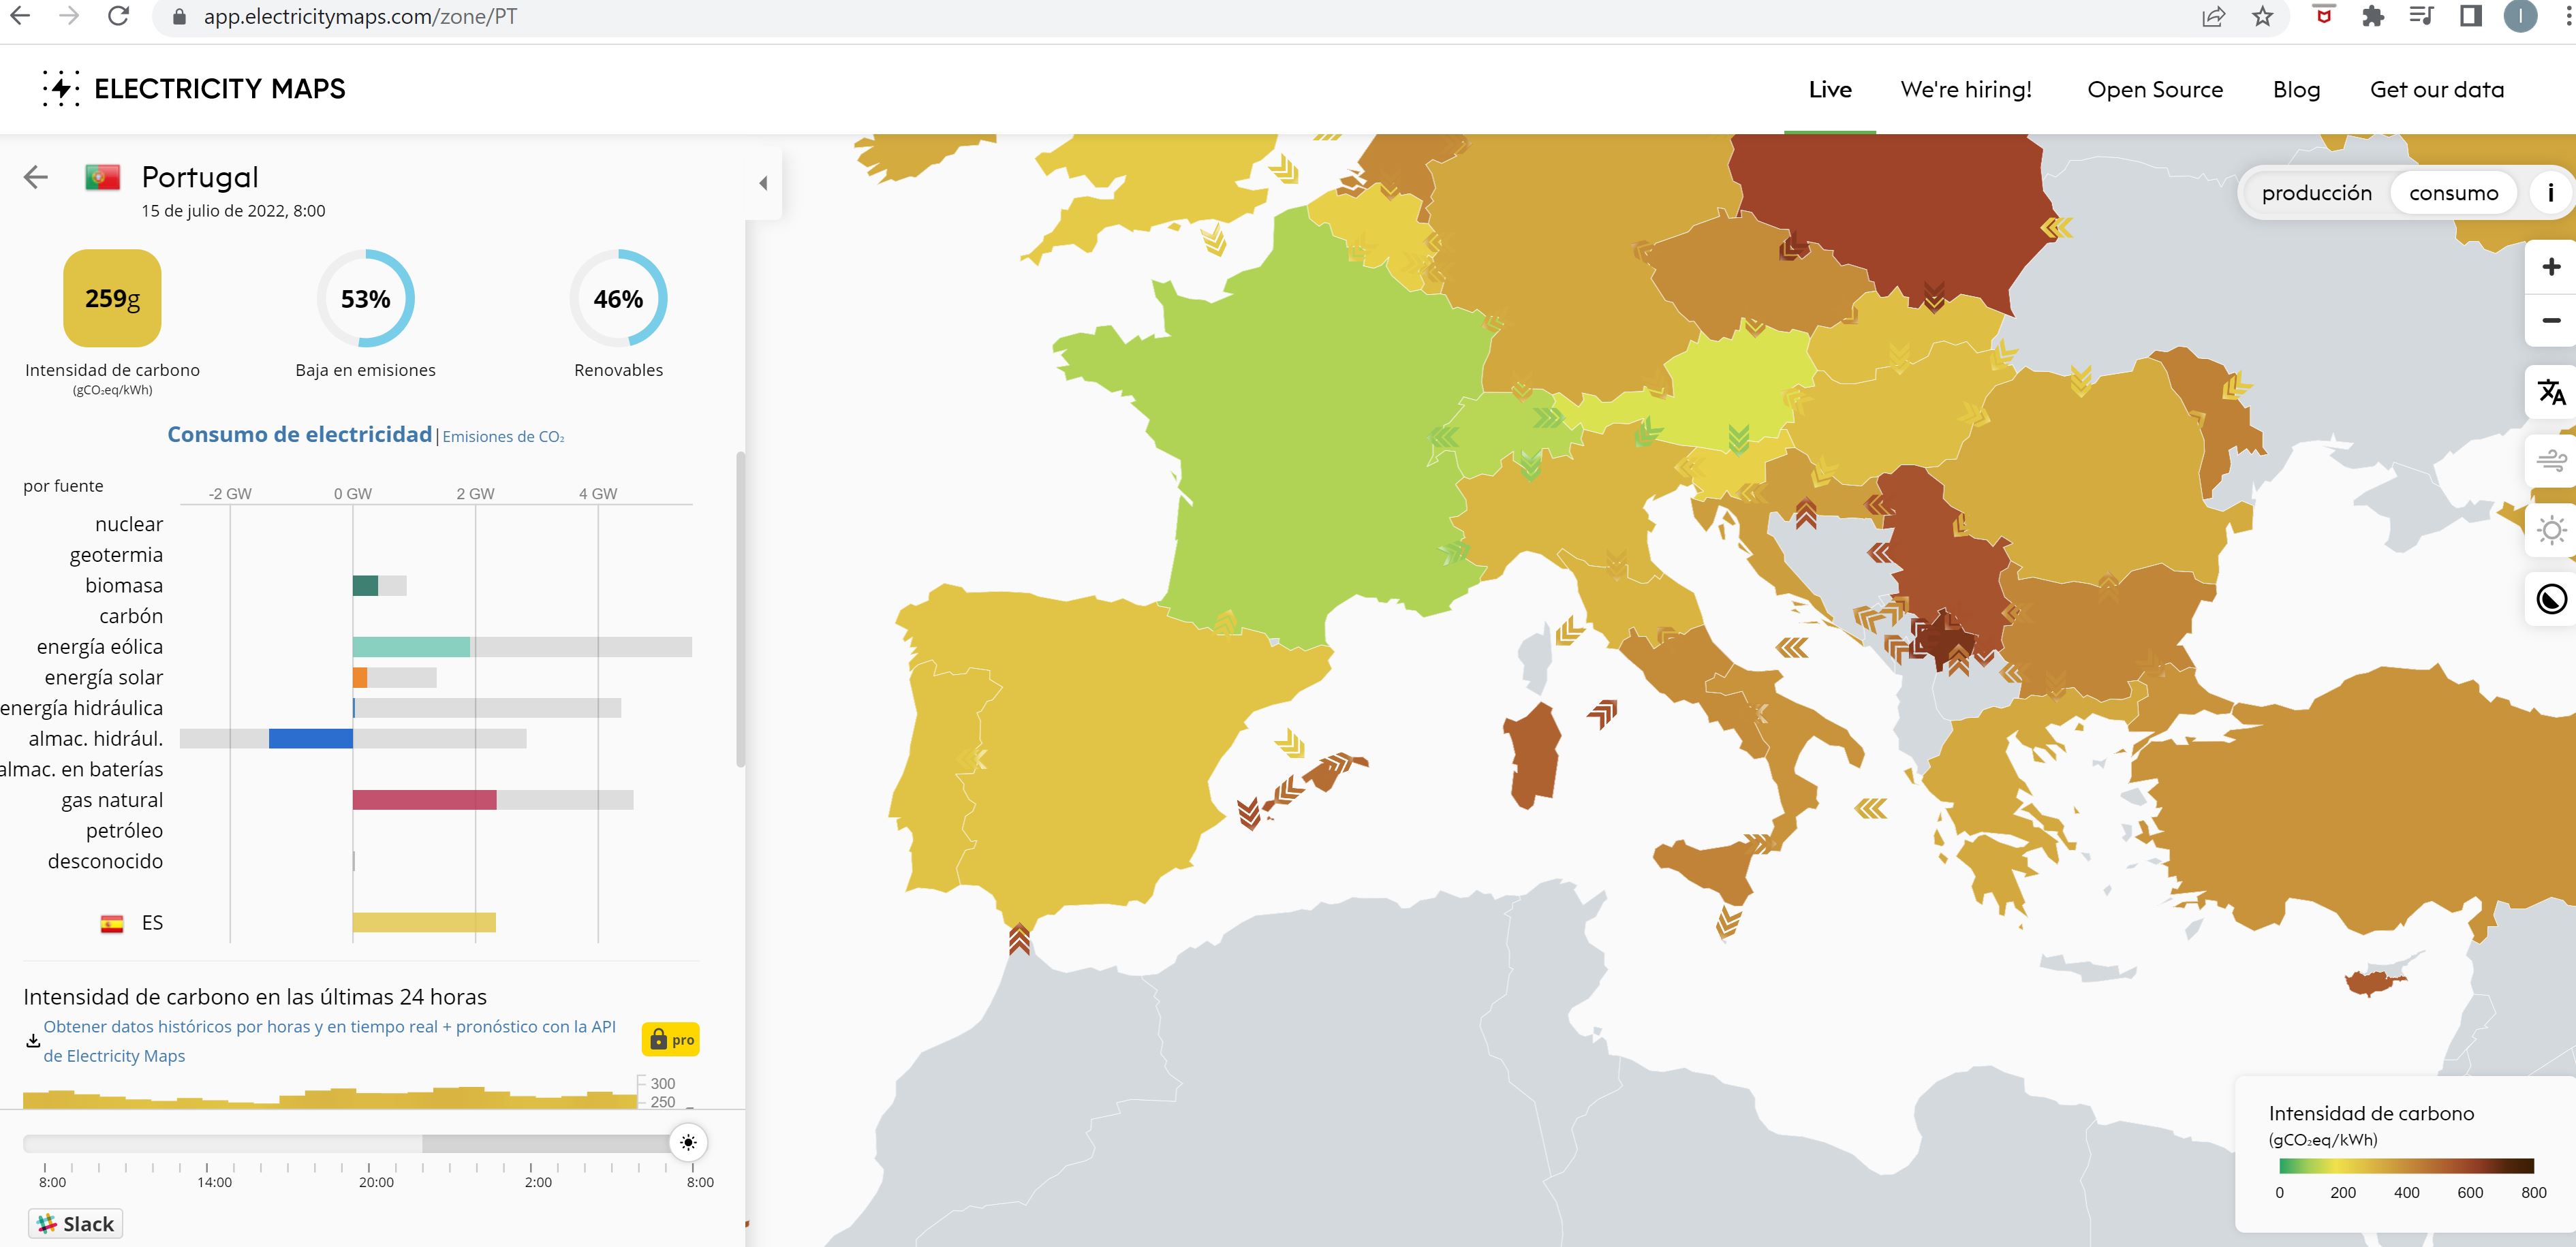Screen dimensions: 2576x1247
Task: Switch the map to producción mode
Action: coord(2316,193)
